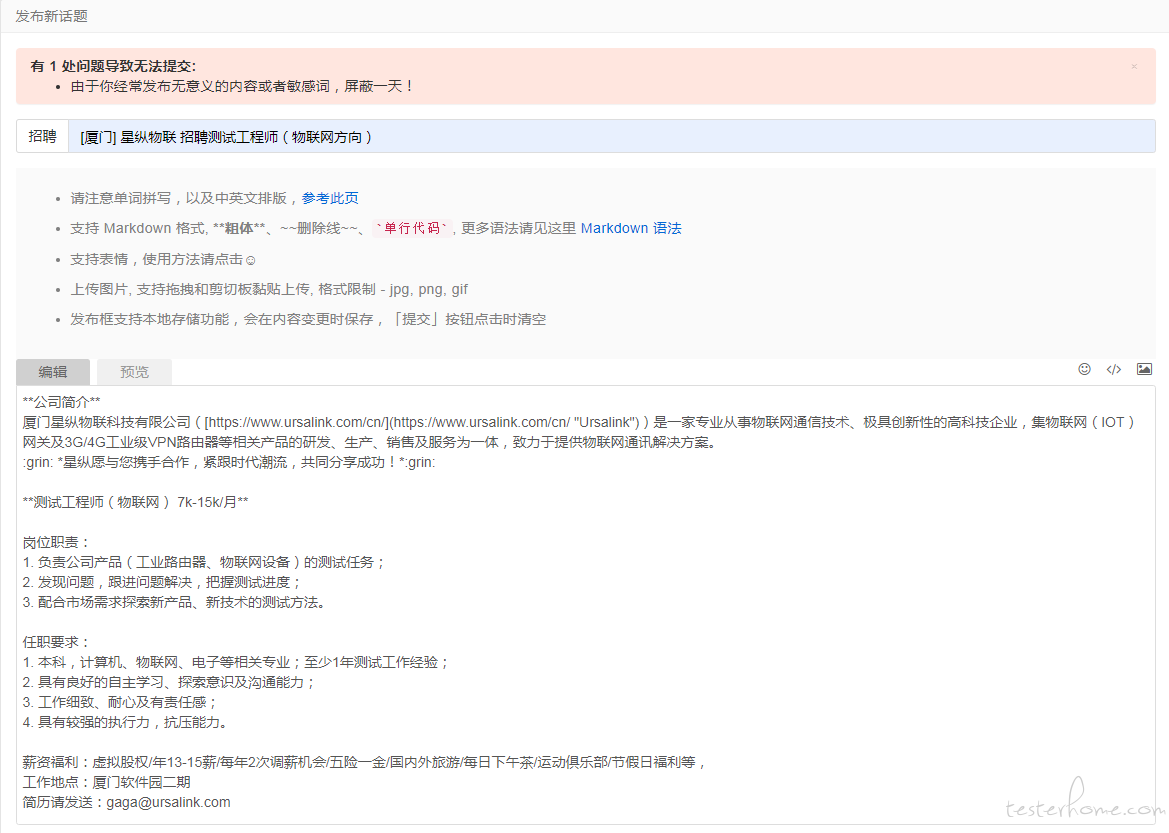Image resolution: width=1169 pixels, height=833 pixels.
Task: Open the Markdown 语法 link
Action: pos(631,228)
